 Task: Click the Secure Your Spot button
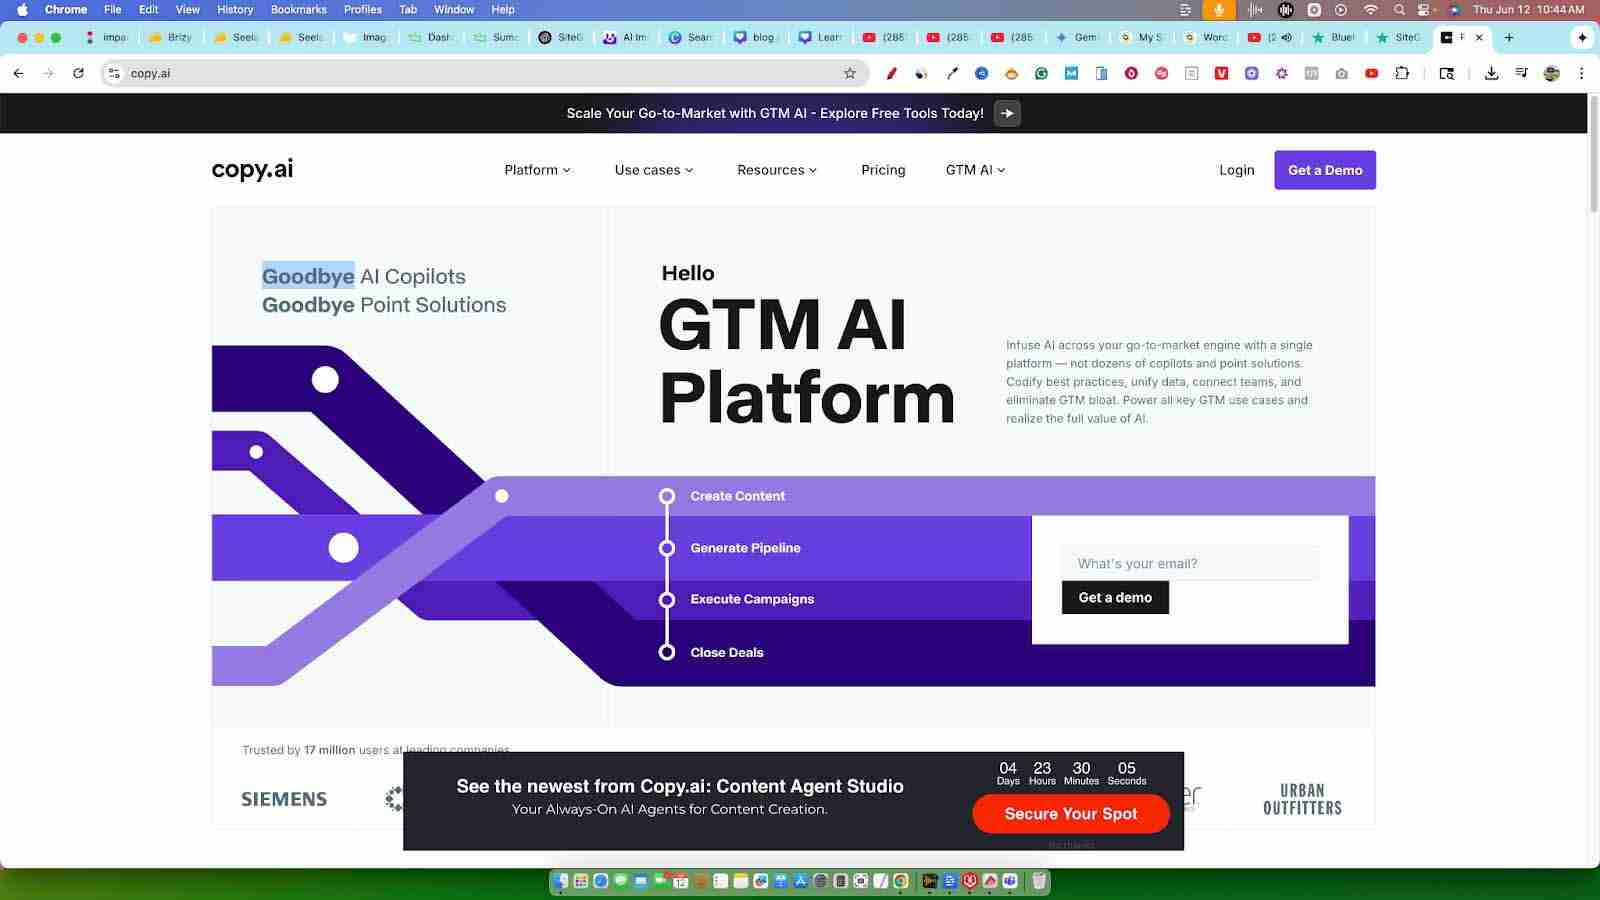pyautogui.click(x=1071, y=814)
